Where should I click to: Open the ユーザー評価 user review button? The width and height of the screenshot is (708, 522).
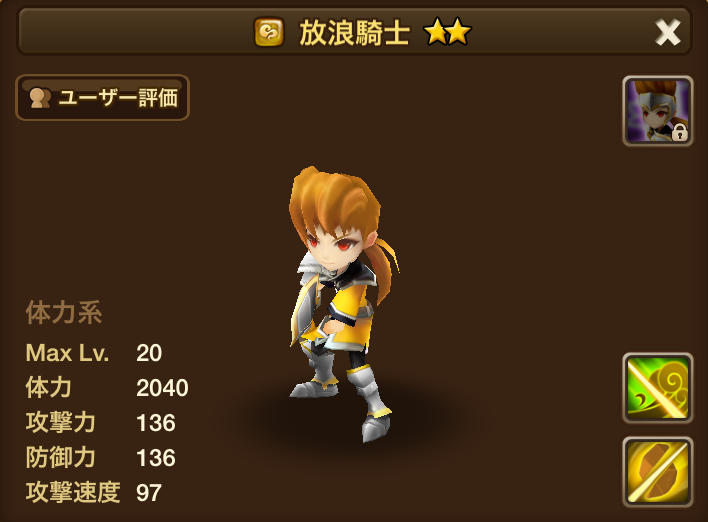[x=102, y=98]
